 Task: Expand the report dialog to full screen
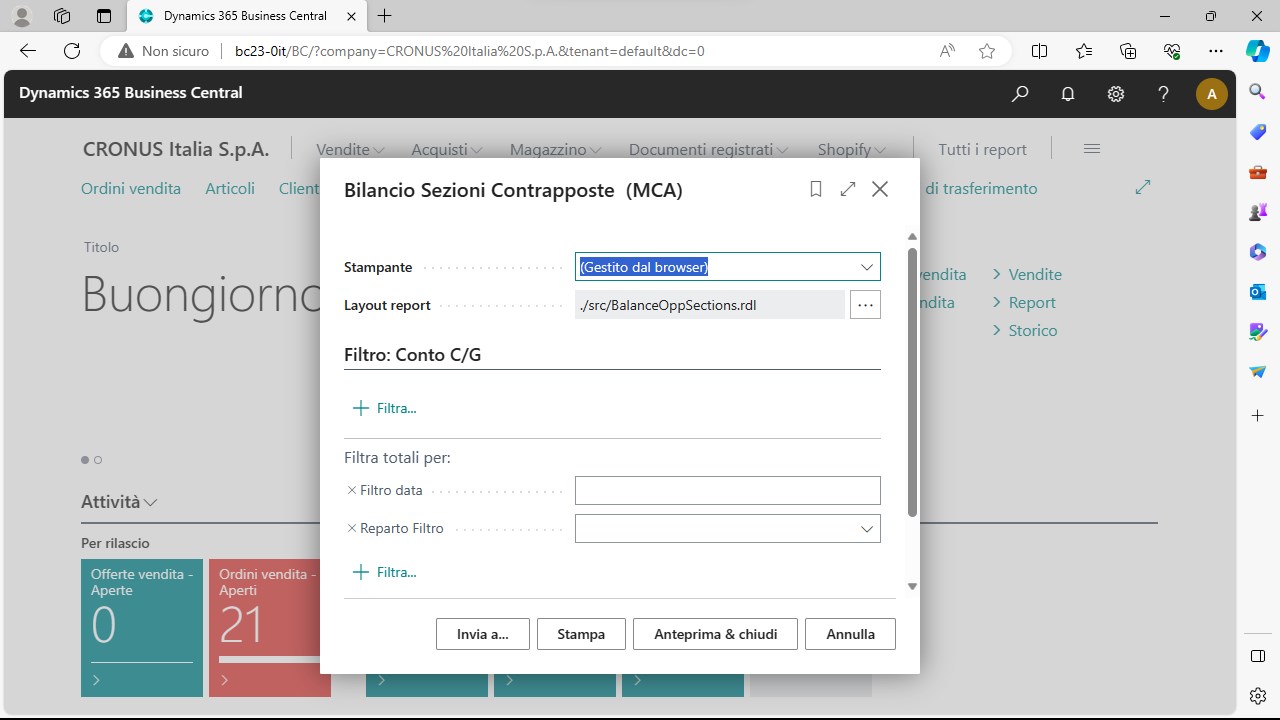tap(848, 189)
